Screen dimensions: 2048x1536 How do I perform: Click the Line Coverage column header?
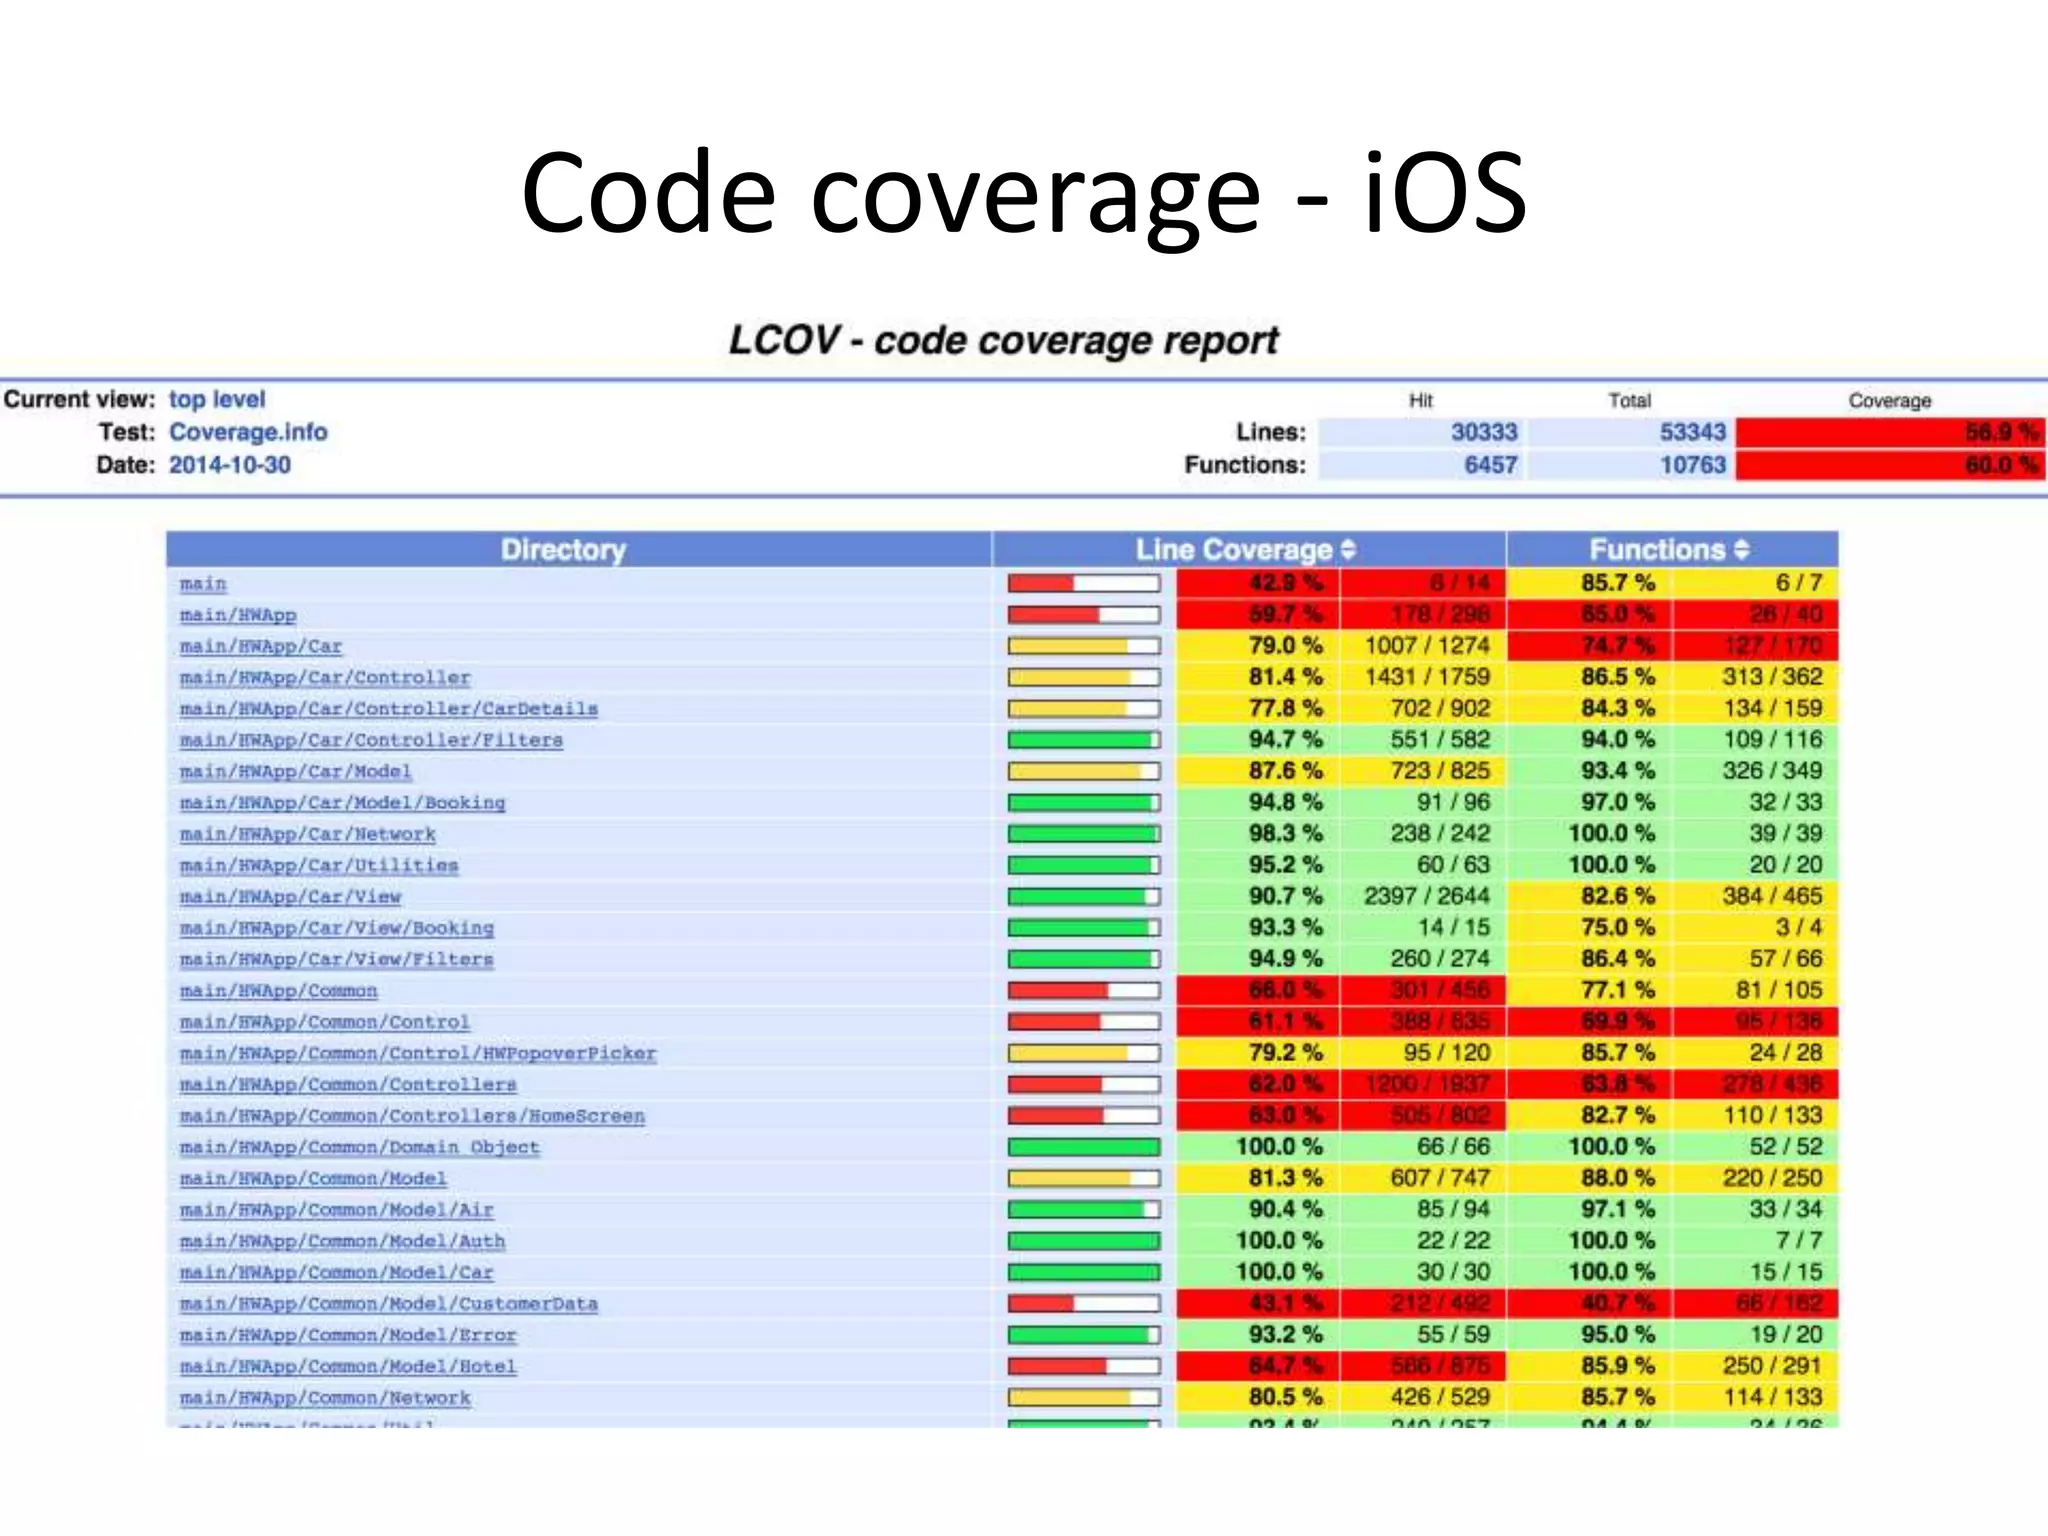pyautogui.click(x=1249, y=549)
